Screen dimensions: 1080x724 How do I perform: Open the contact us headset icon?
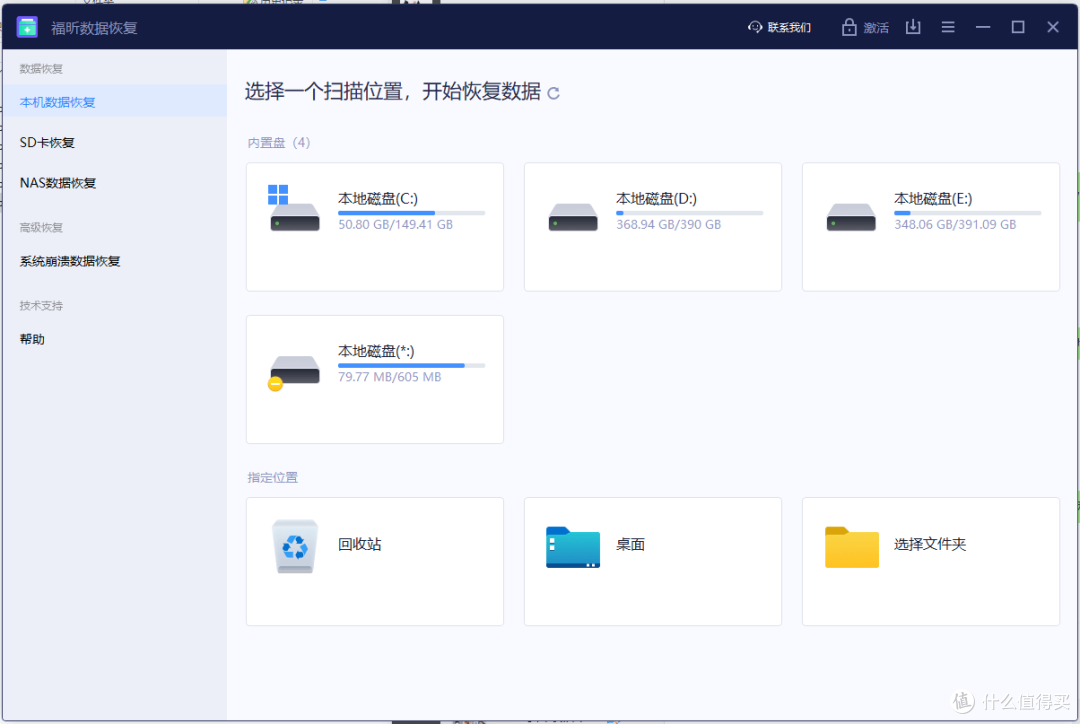(x=755, y=27)
